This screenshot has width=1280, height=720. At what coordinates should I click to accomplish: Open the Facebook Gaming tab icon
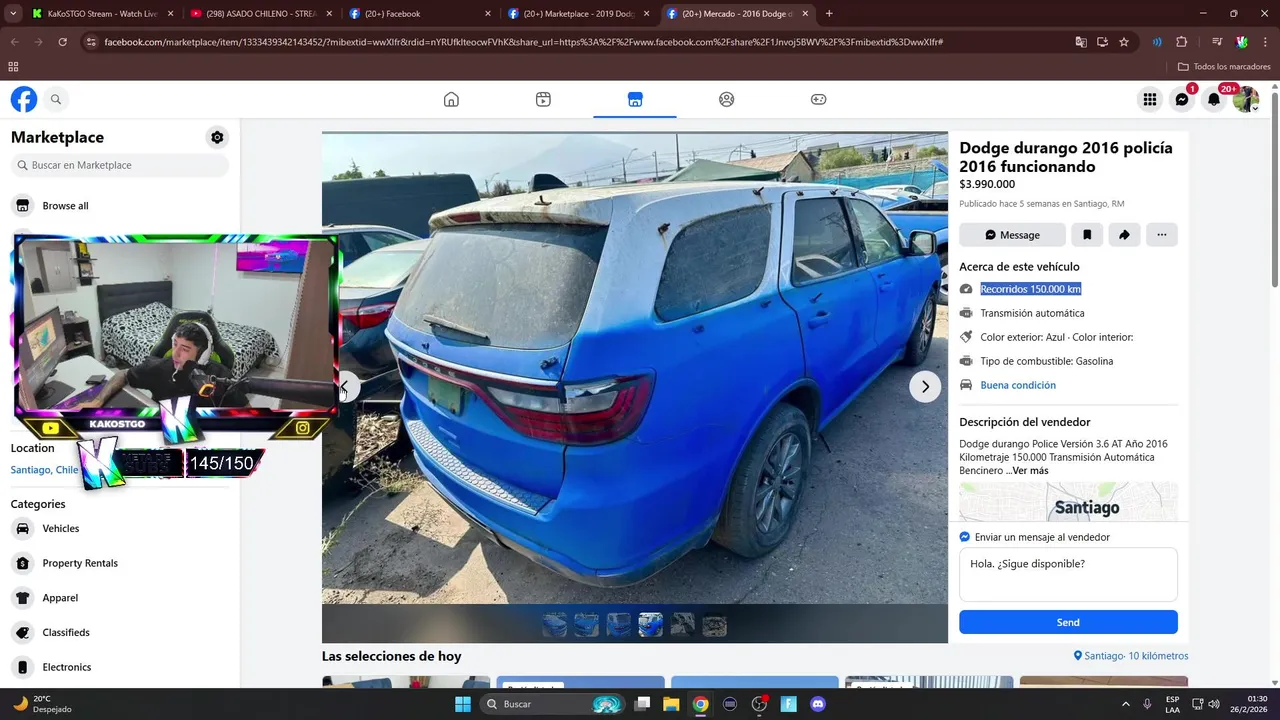[x=818, y=99]
